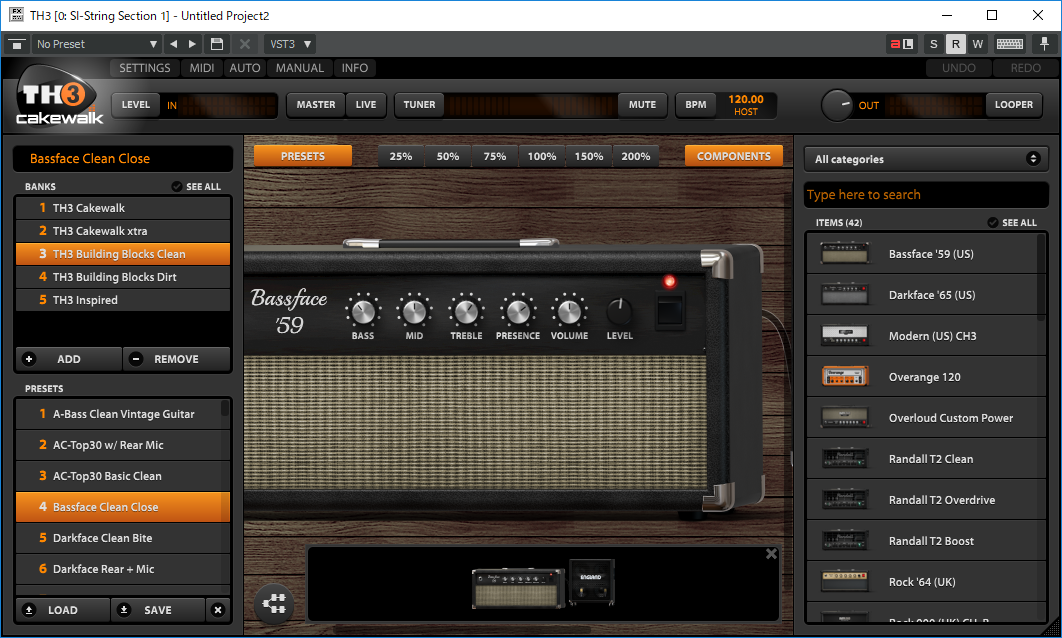Choose Darkface '65 (US) amp item
Viewport: 1062px width, 638px height.
(x=922, y=295)
